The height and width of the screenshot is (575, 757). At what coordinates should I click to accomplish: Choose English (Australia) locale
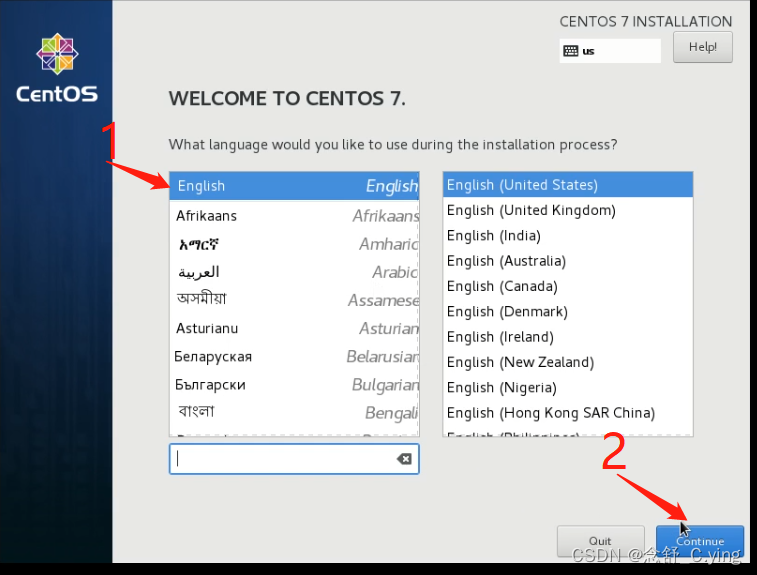(x=568, y=261)
